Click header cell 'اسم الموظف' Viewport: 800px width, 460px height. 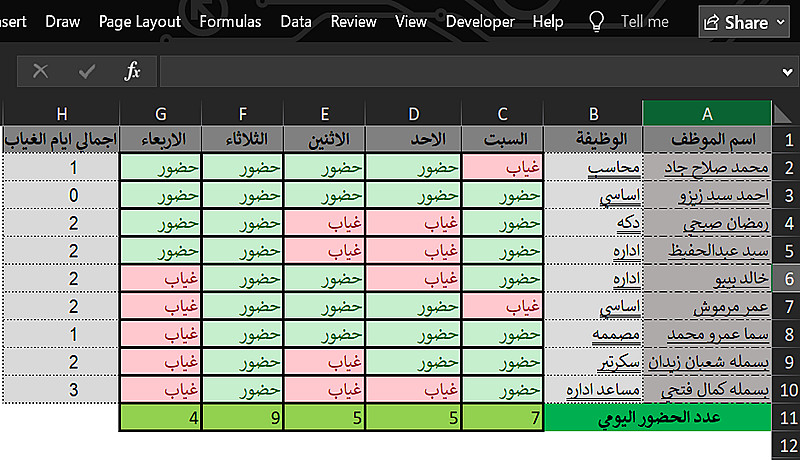(707, 140)
